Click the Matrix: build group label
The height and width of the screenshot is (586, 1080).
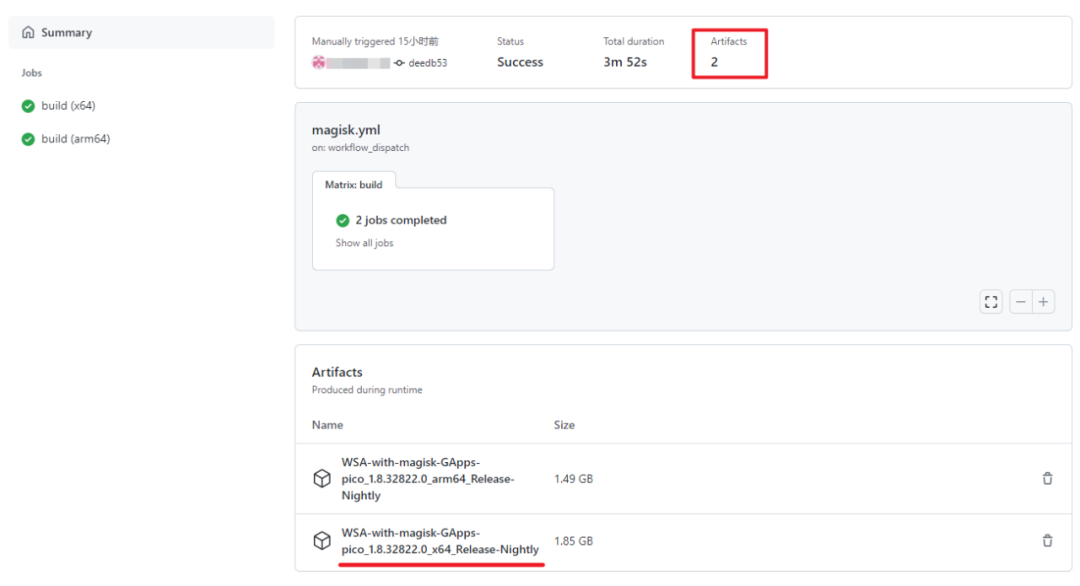tap(354, 184)
